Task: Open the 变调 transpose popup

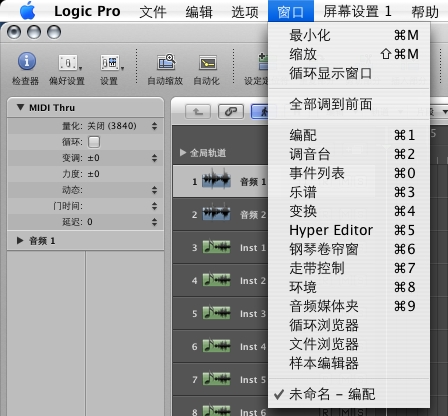Action: click(x=154, y=158)
